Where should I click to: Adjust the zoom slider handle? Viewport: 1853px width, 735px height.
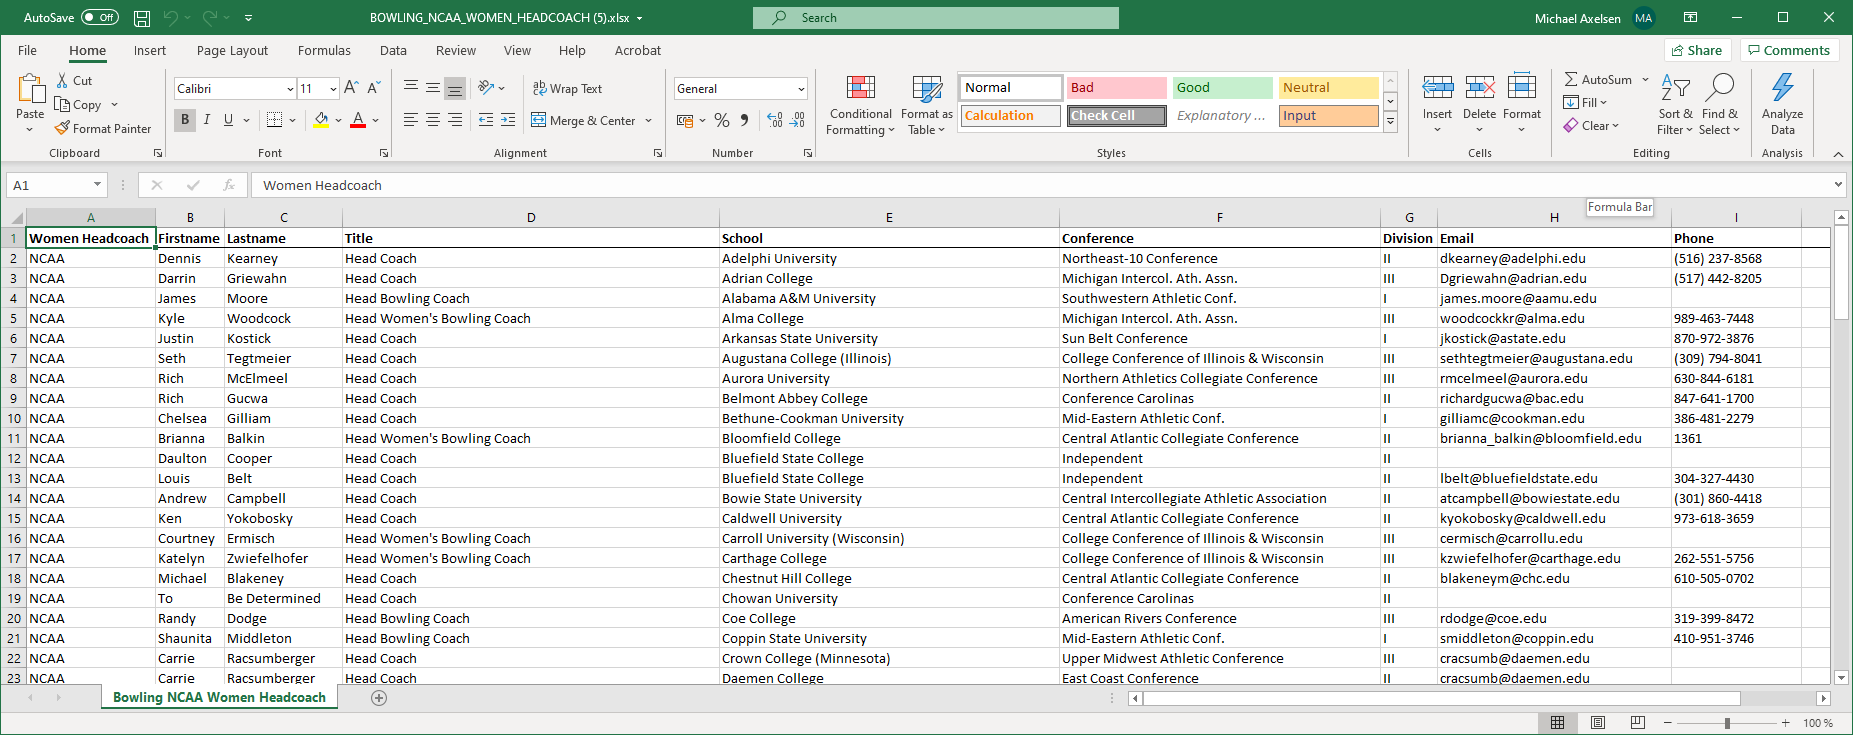pos(1727,723)
